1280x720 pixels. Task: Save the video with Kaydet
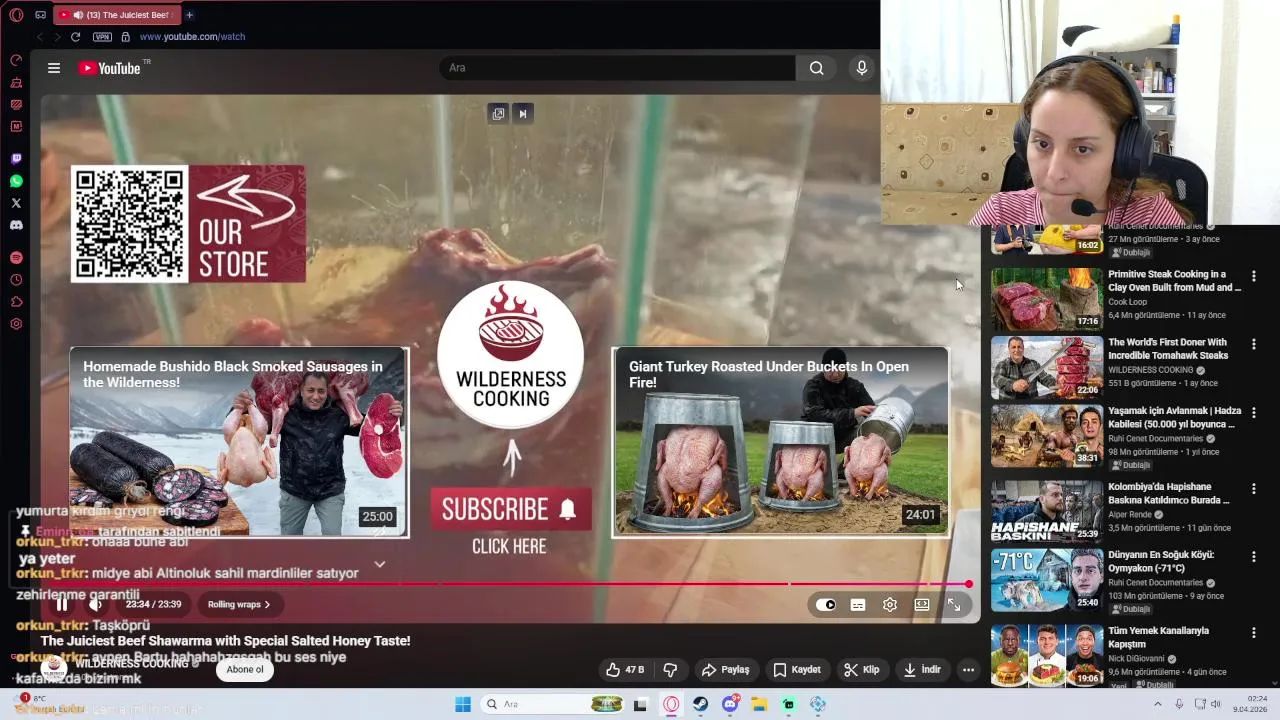(x=797, y=670)
